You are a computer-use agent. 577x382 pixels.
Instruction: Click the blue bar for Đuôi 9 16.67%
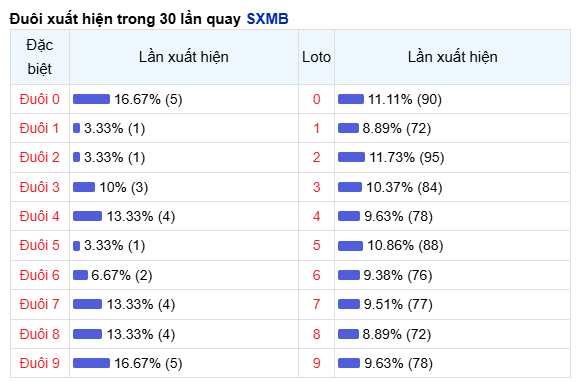coord(91,363)
